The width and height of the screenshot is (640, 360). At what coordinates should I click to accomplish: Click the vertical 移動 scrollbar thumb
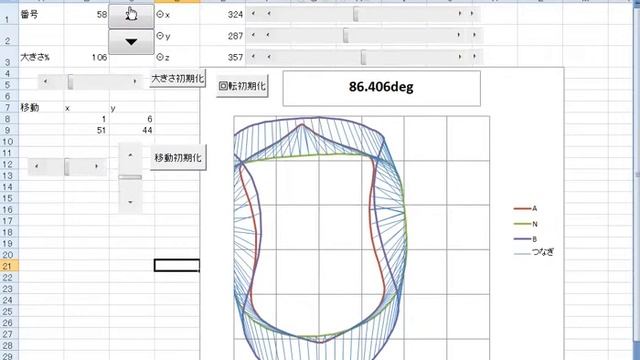tap(130, 177)
